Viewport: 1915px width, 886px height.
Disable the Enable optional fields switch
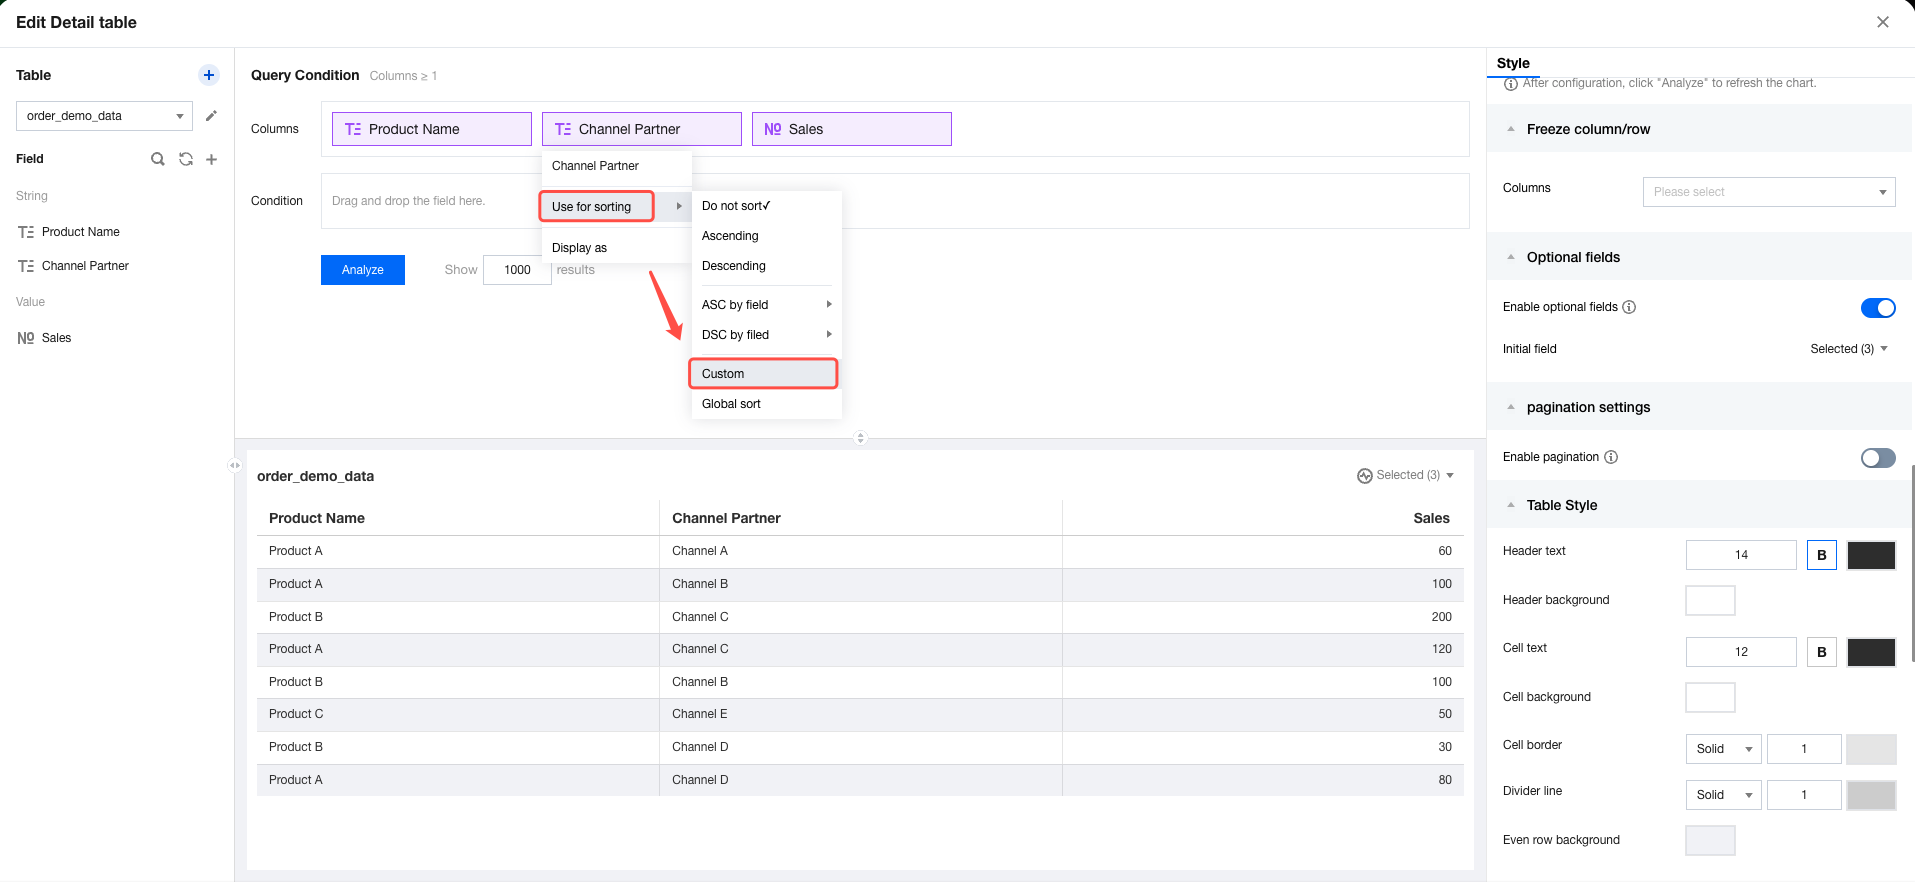(1877, 308)
